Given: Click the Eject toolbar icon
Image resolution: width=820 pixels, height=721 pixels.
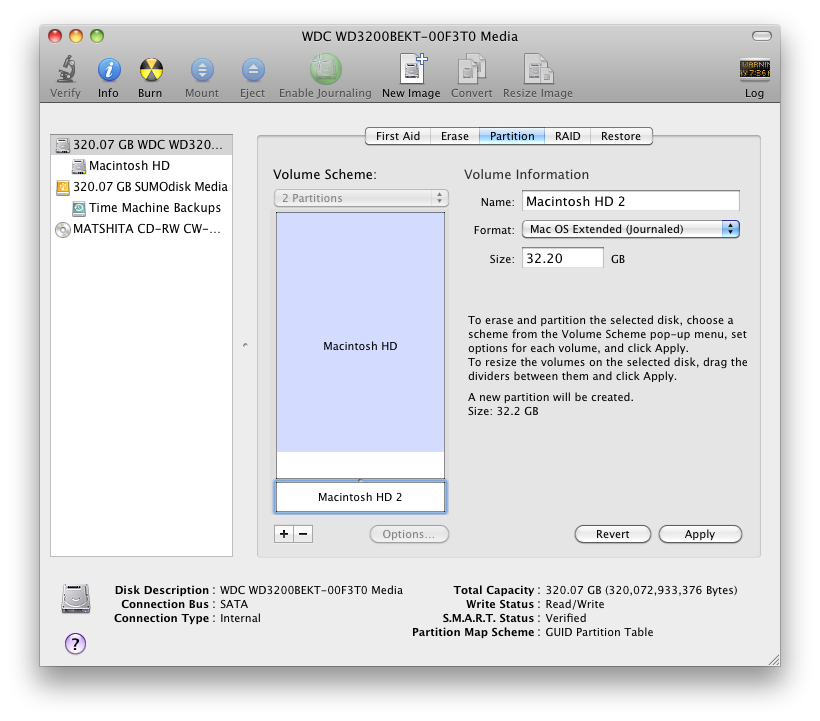Looking at the screenshot, I should tap(253, 70).
